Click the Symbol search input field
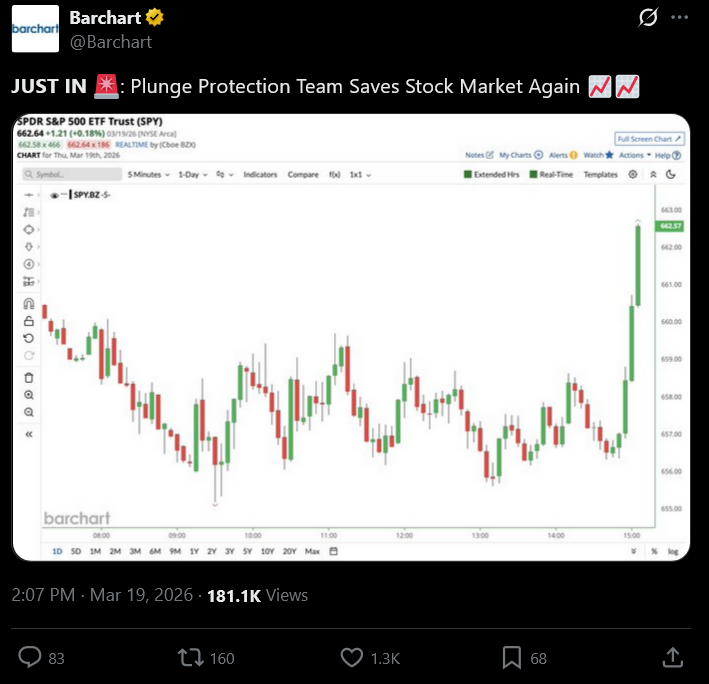 tap(72, 175)
